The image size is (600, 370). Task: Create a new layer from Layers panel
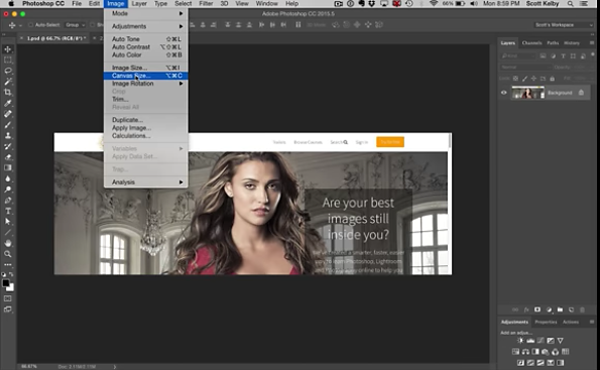pyautogui.click(x=571, y=310)
